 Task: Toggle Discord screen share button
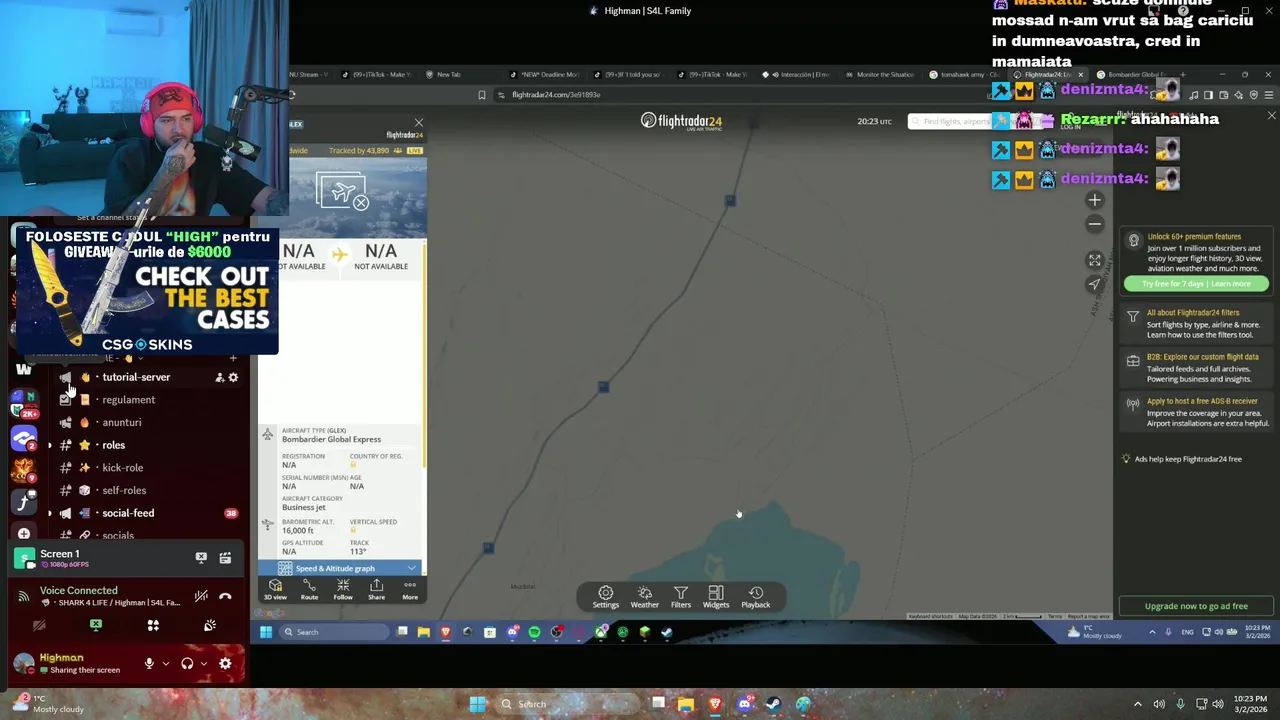[x=96, y=625]
